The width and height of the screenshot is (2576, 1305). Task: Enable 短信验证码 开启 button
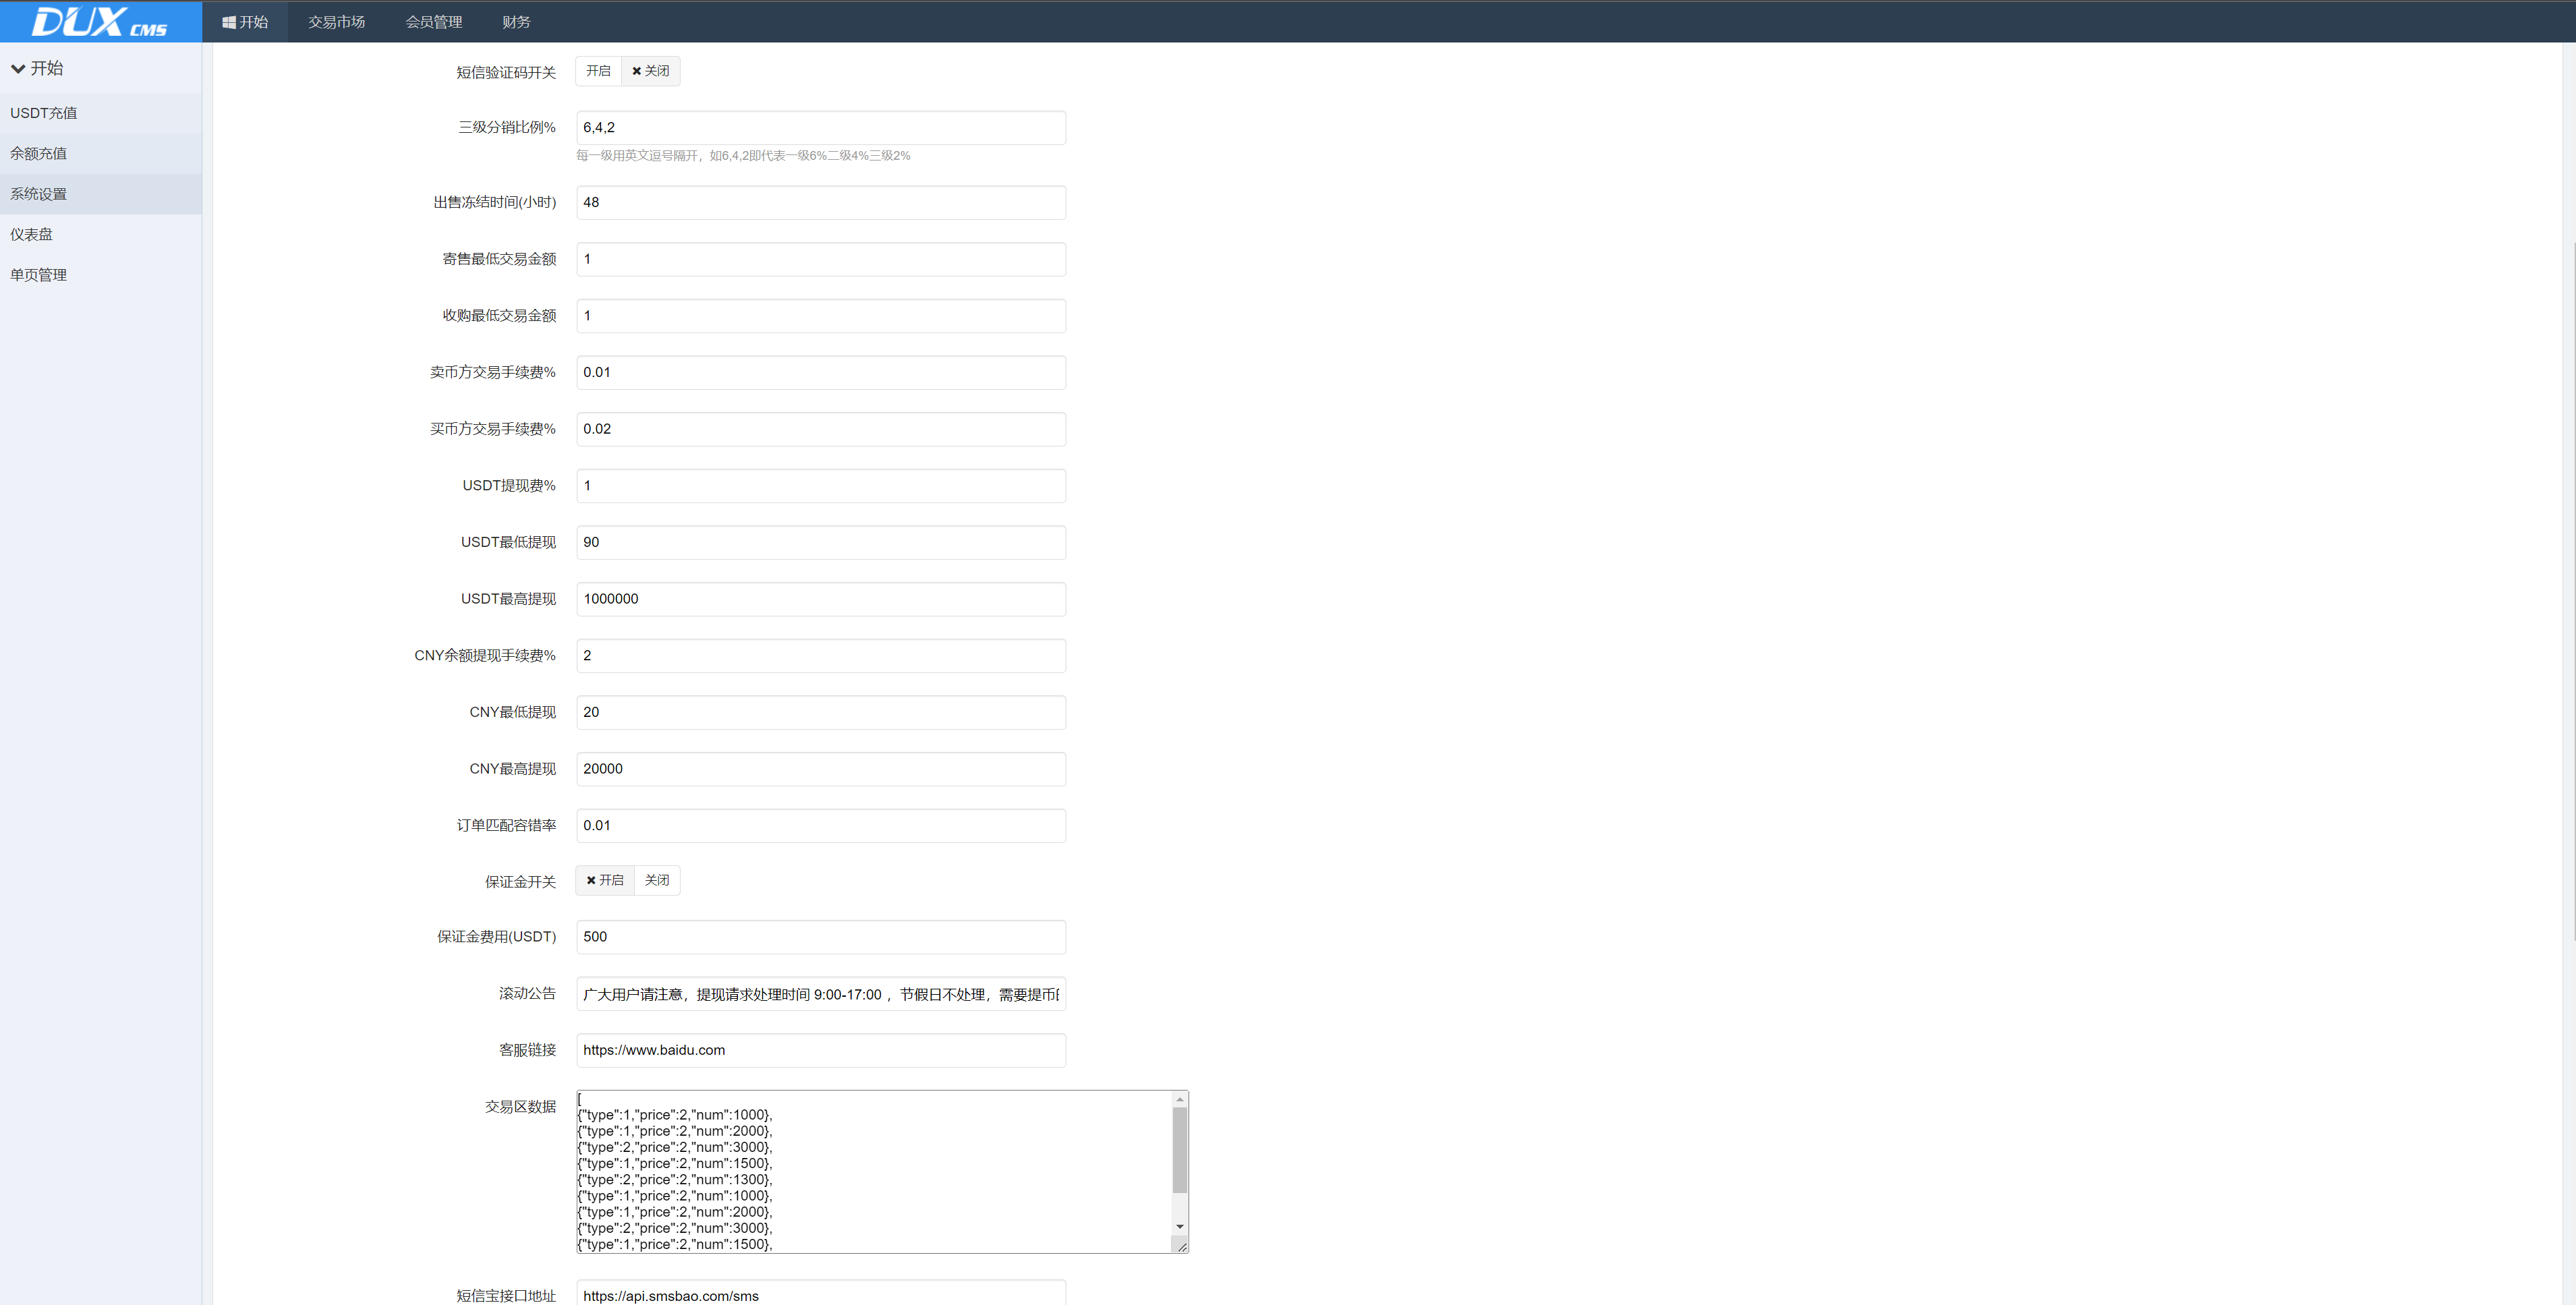pos(599,70)
